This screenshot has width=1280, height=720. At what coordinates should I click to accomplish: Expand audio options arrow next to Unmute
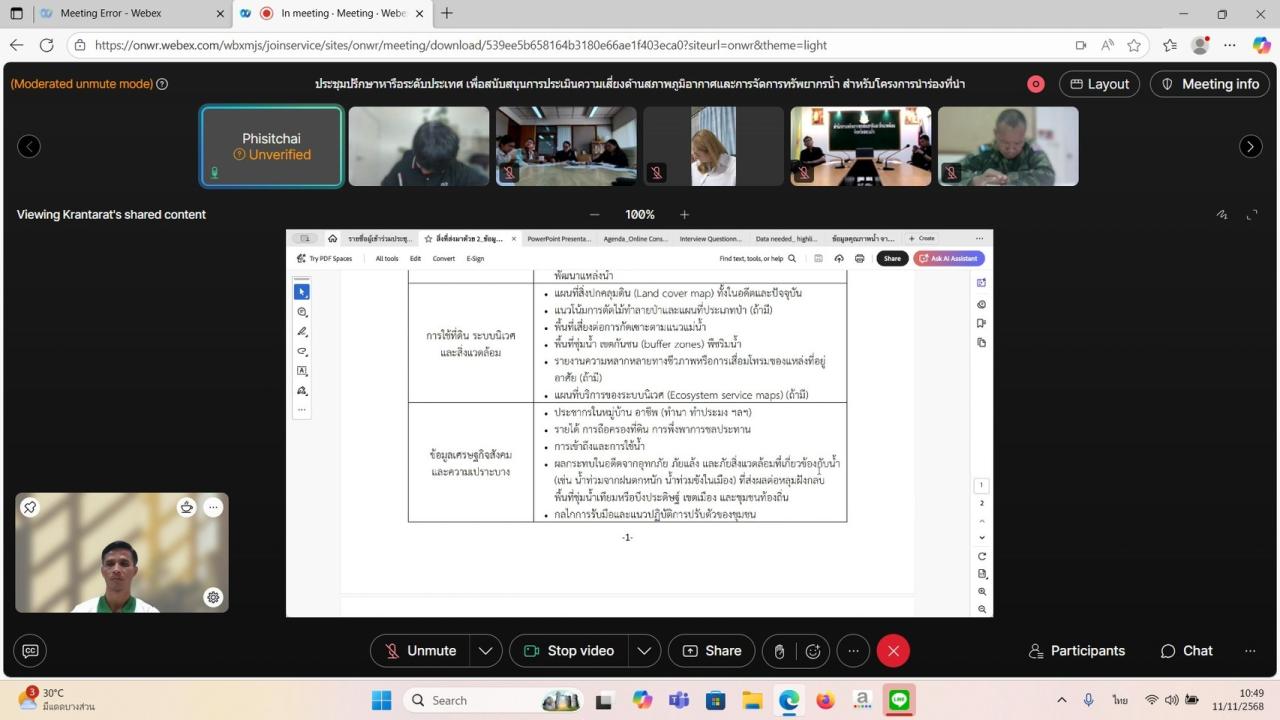point(485,651)
